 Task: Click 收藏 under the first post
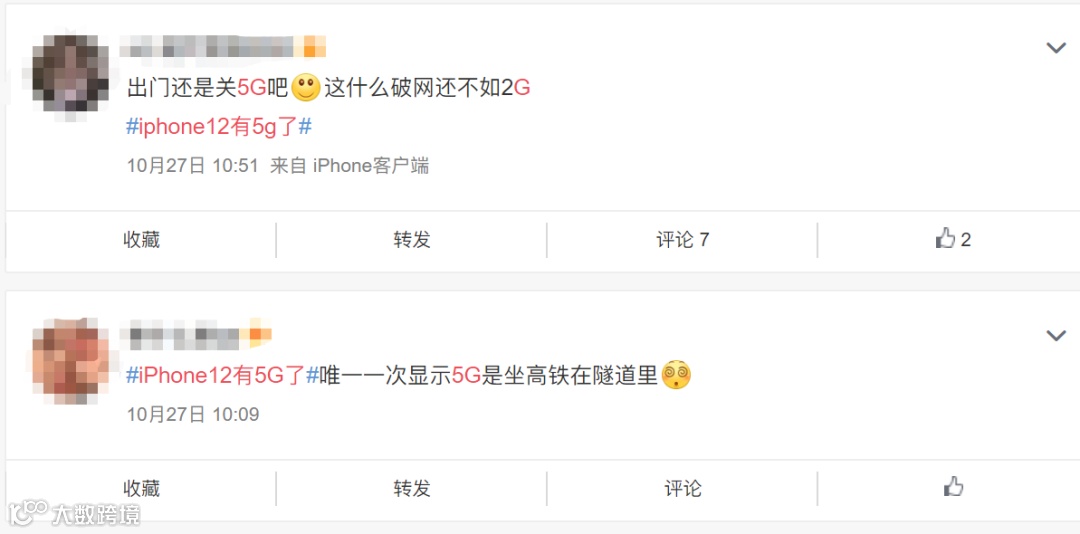[x=142, y=240]
